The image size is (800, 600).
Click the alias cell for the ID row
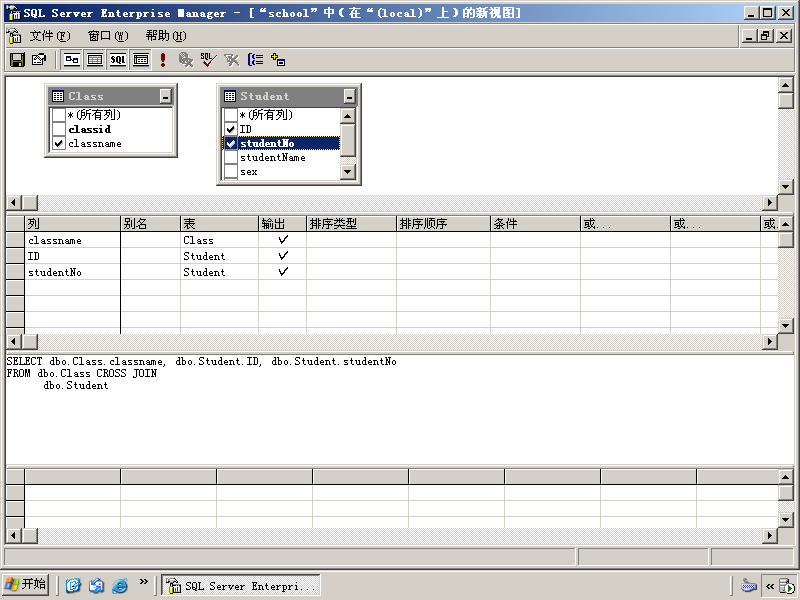(151, 256)
